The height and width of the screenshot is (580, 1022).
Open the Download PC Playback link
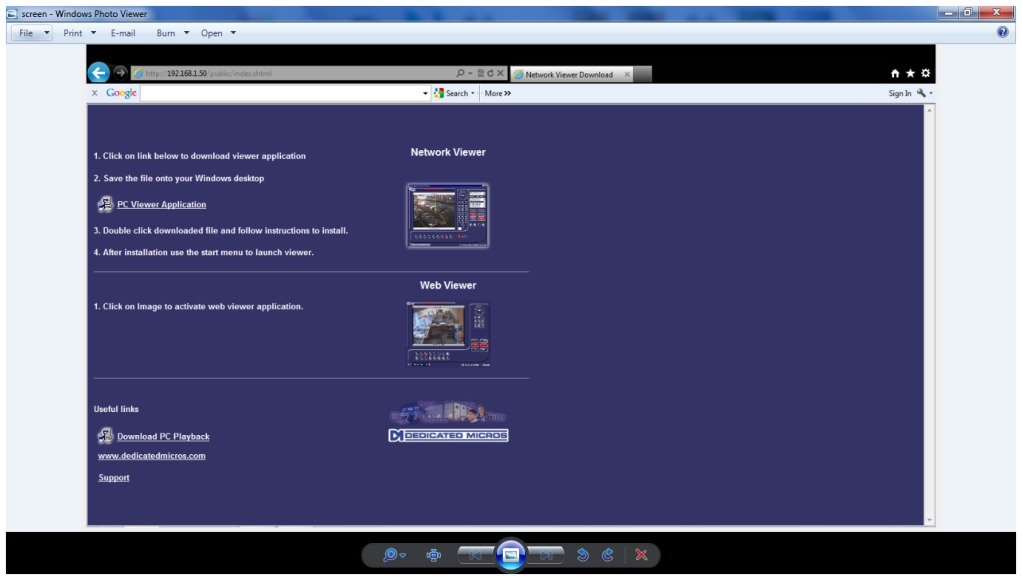point(163,436)
